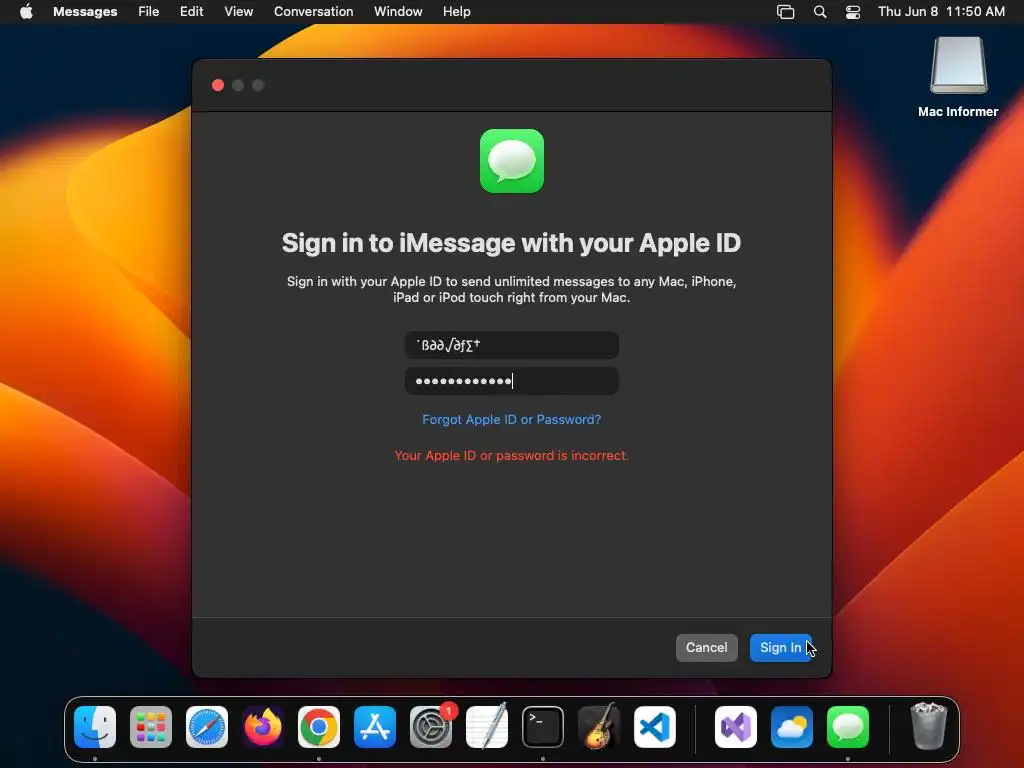Viewport: 1024px width, 768px height.
Task: Launch Safari from the dock
Action: [x=207, y=727]
